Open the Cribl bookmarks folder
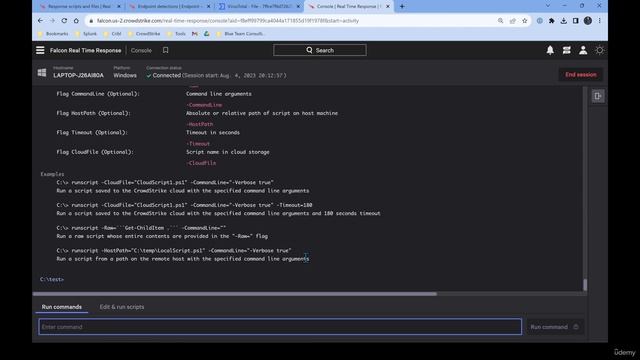Viewport: 640px width, 360px height. click(112, 34)
